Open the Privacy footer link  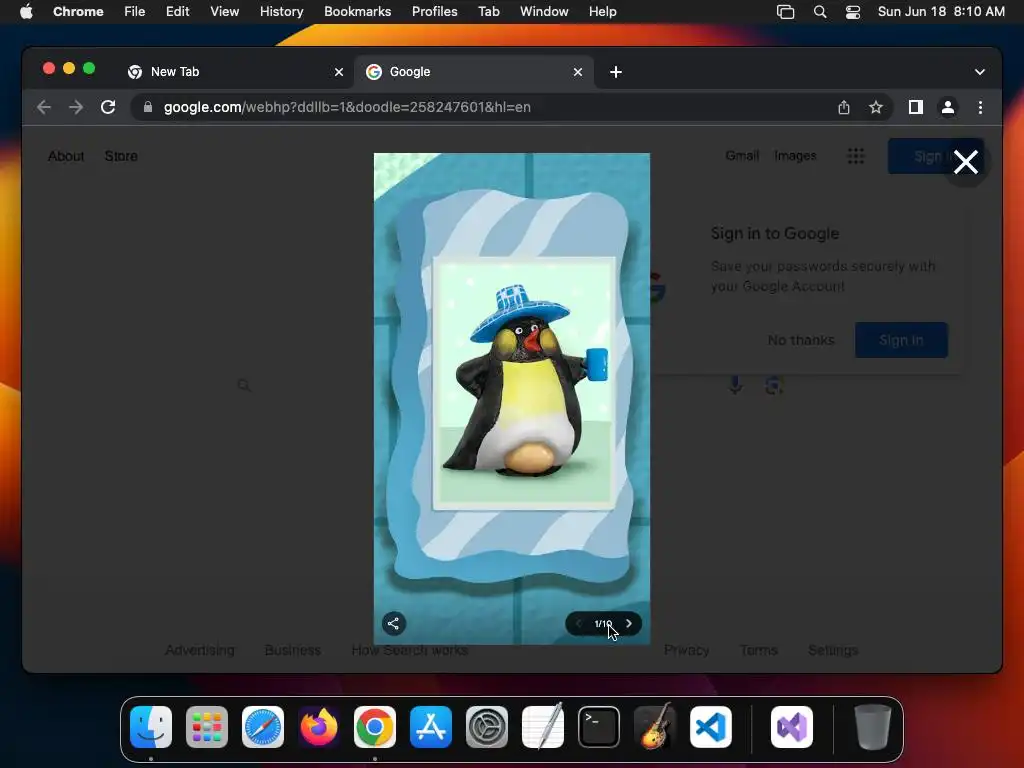(x=686, y=650)
